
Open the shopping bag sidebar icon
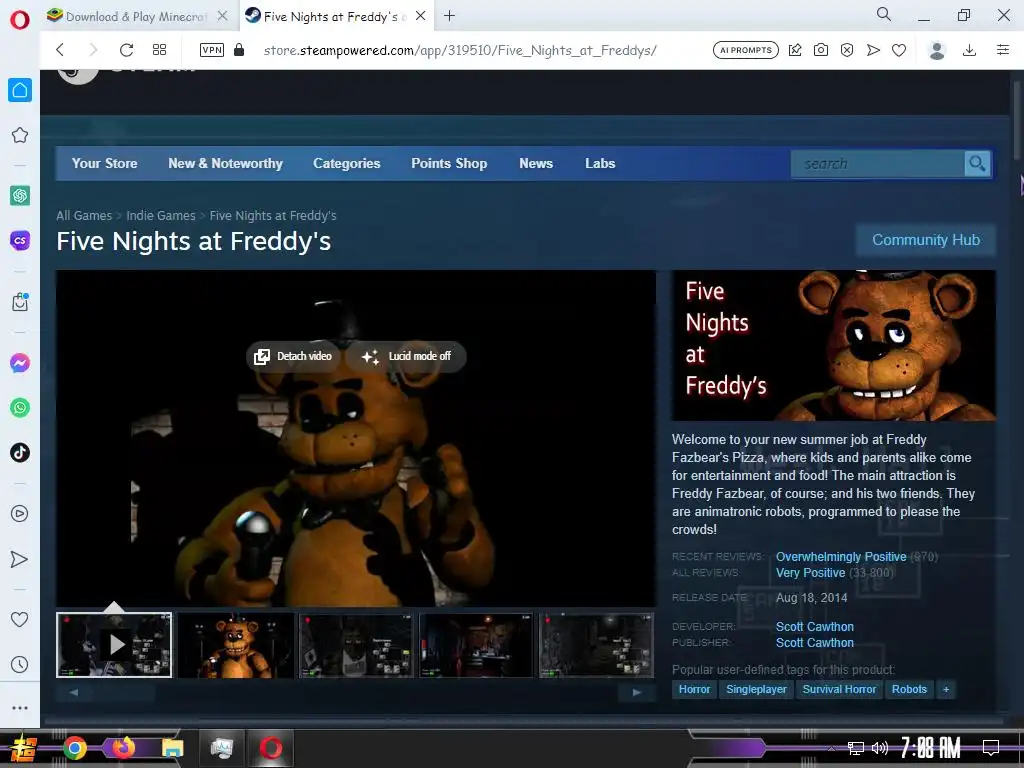click(x=20, y=302)
